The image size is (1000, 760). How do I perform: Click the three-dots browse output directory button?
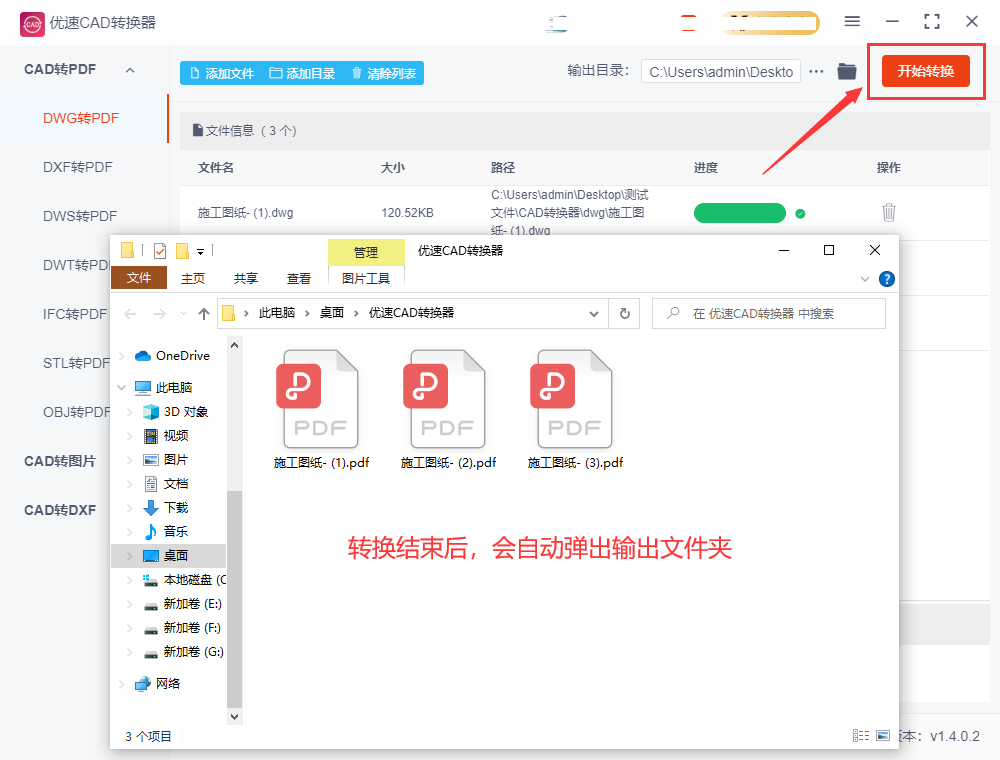pyautogui.click(x=816, y=71)
